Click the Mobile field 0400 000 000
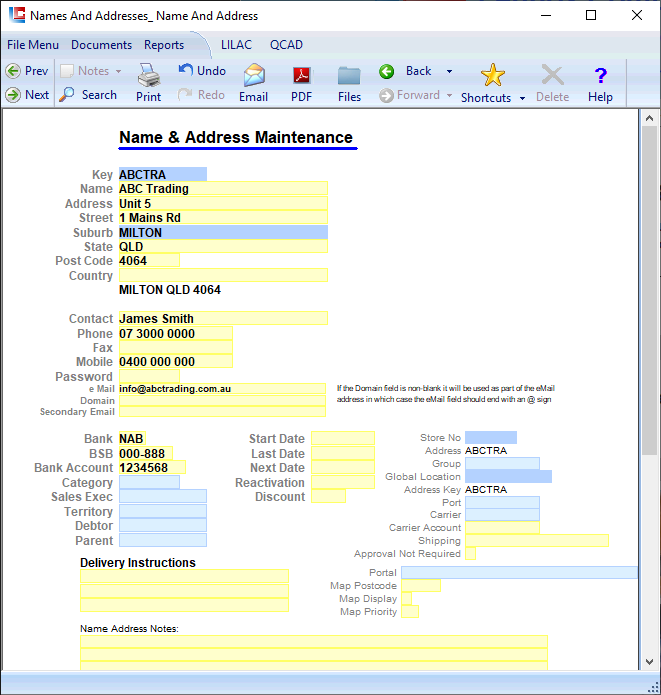Screen dimensions: 661x695 176,362
